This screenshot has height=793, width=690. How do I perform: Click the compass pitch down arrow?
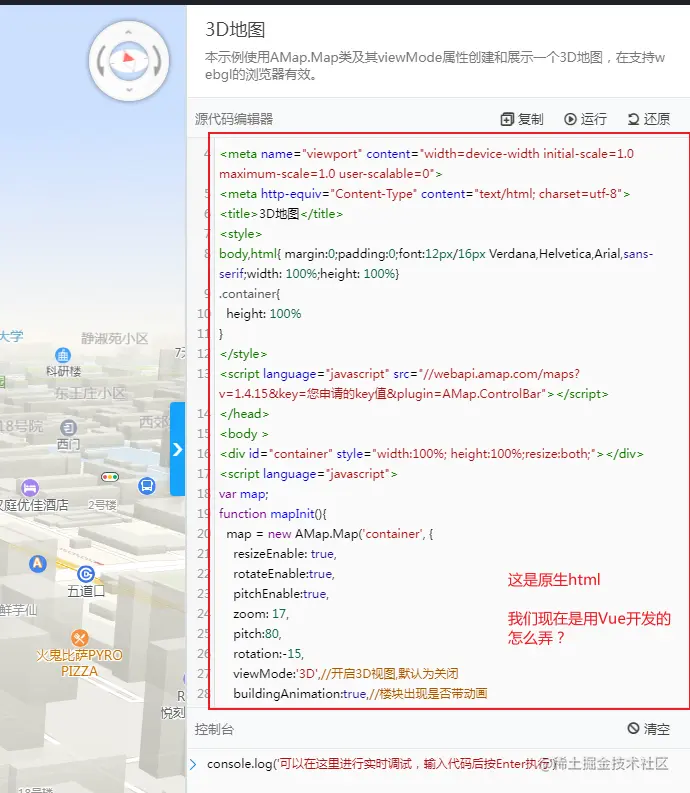[127, 91]
